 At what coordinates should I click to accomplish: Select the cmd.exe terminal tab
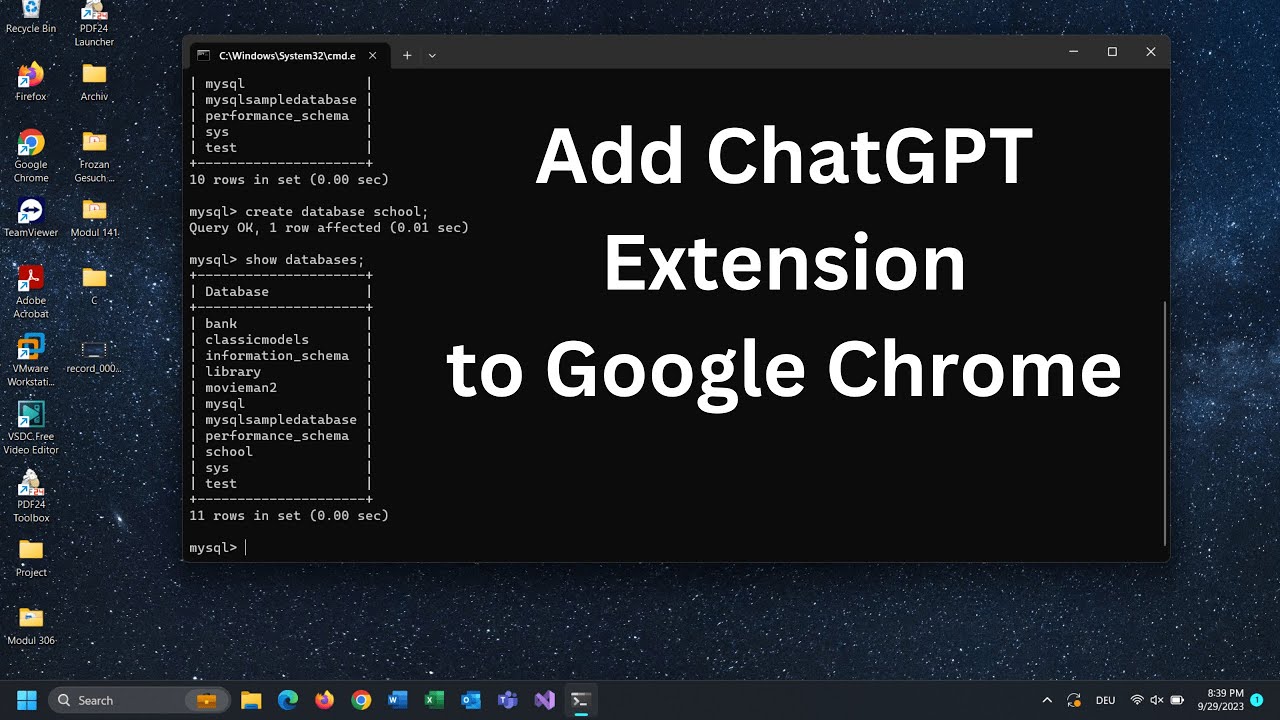pos(288,55)
